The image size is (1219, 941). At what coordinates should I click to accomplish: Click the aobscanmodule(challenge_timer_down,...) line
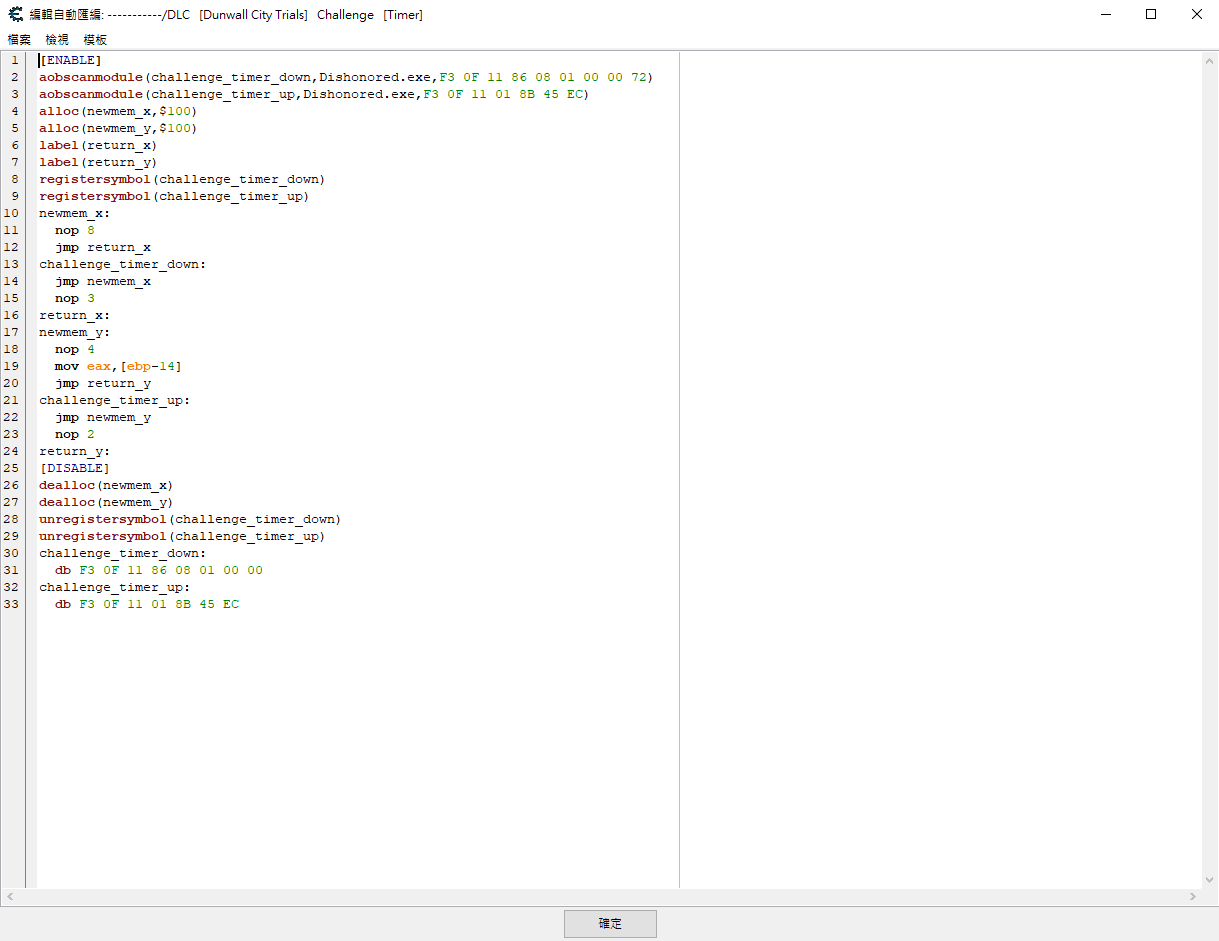pos(346,77)
